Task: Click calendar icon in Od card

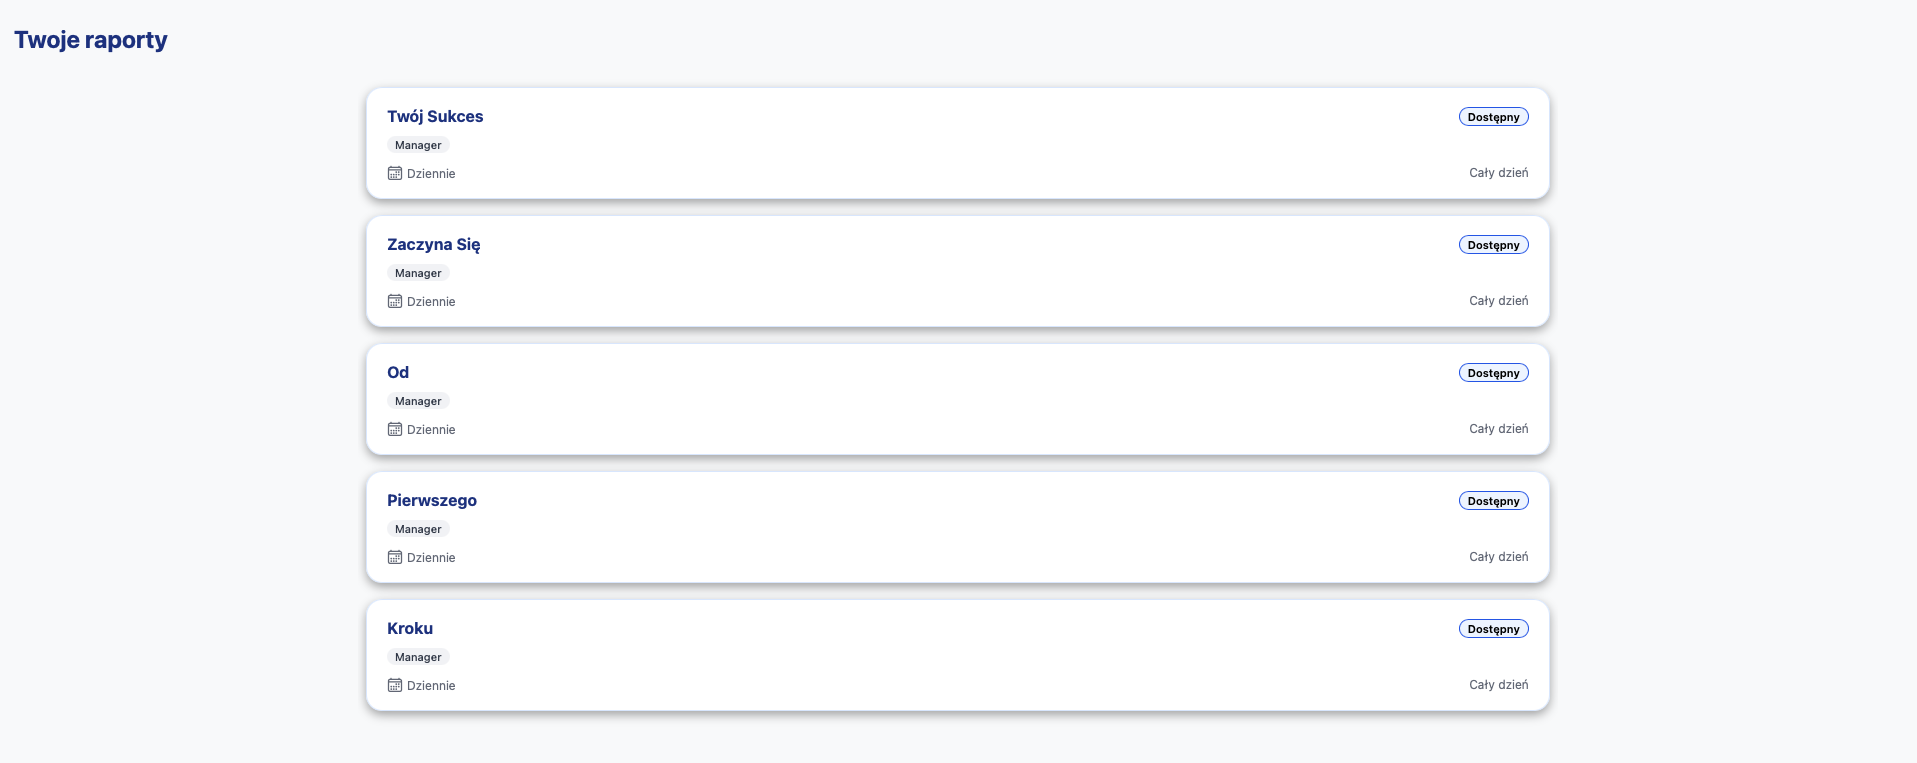Action: coord(395,429)
